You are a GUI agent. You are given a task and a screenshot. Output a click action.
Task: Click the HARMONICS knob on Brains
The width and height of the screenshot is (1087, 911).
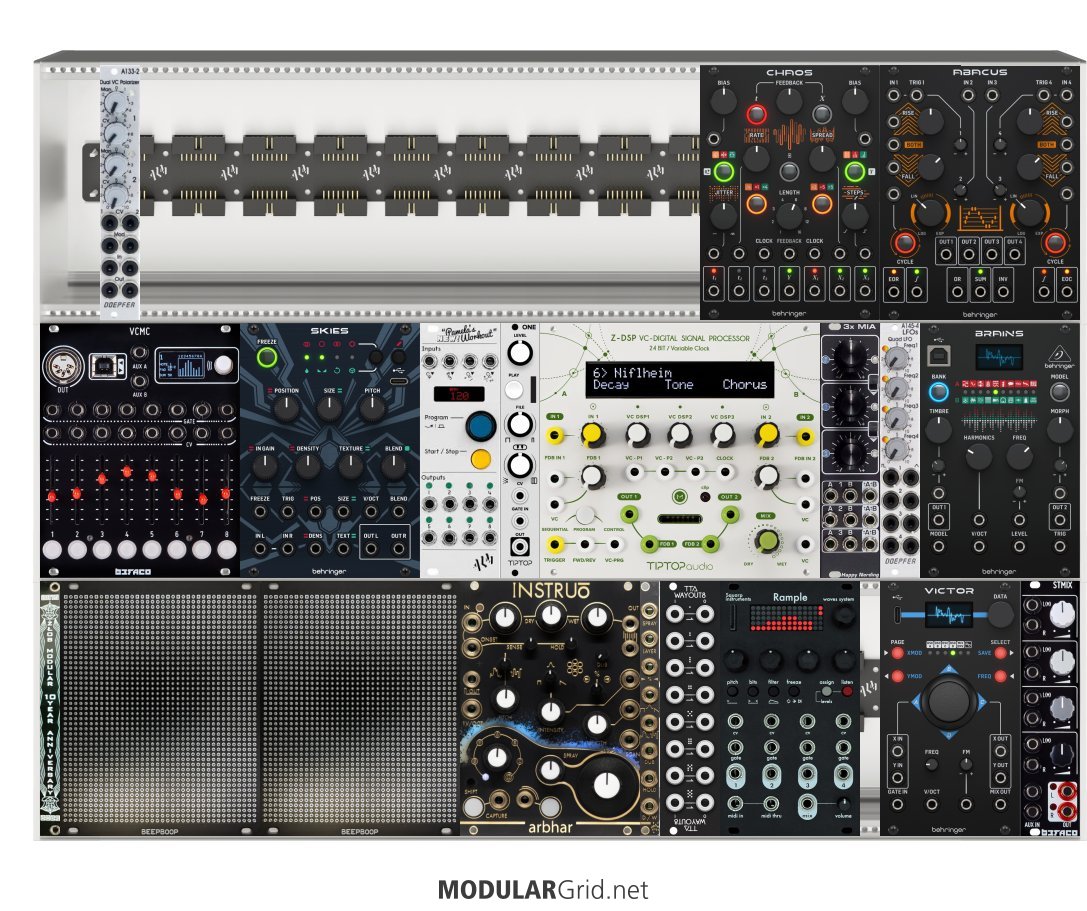click(978, 457)
